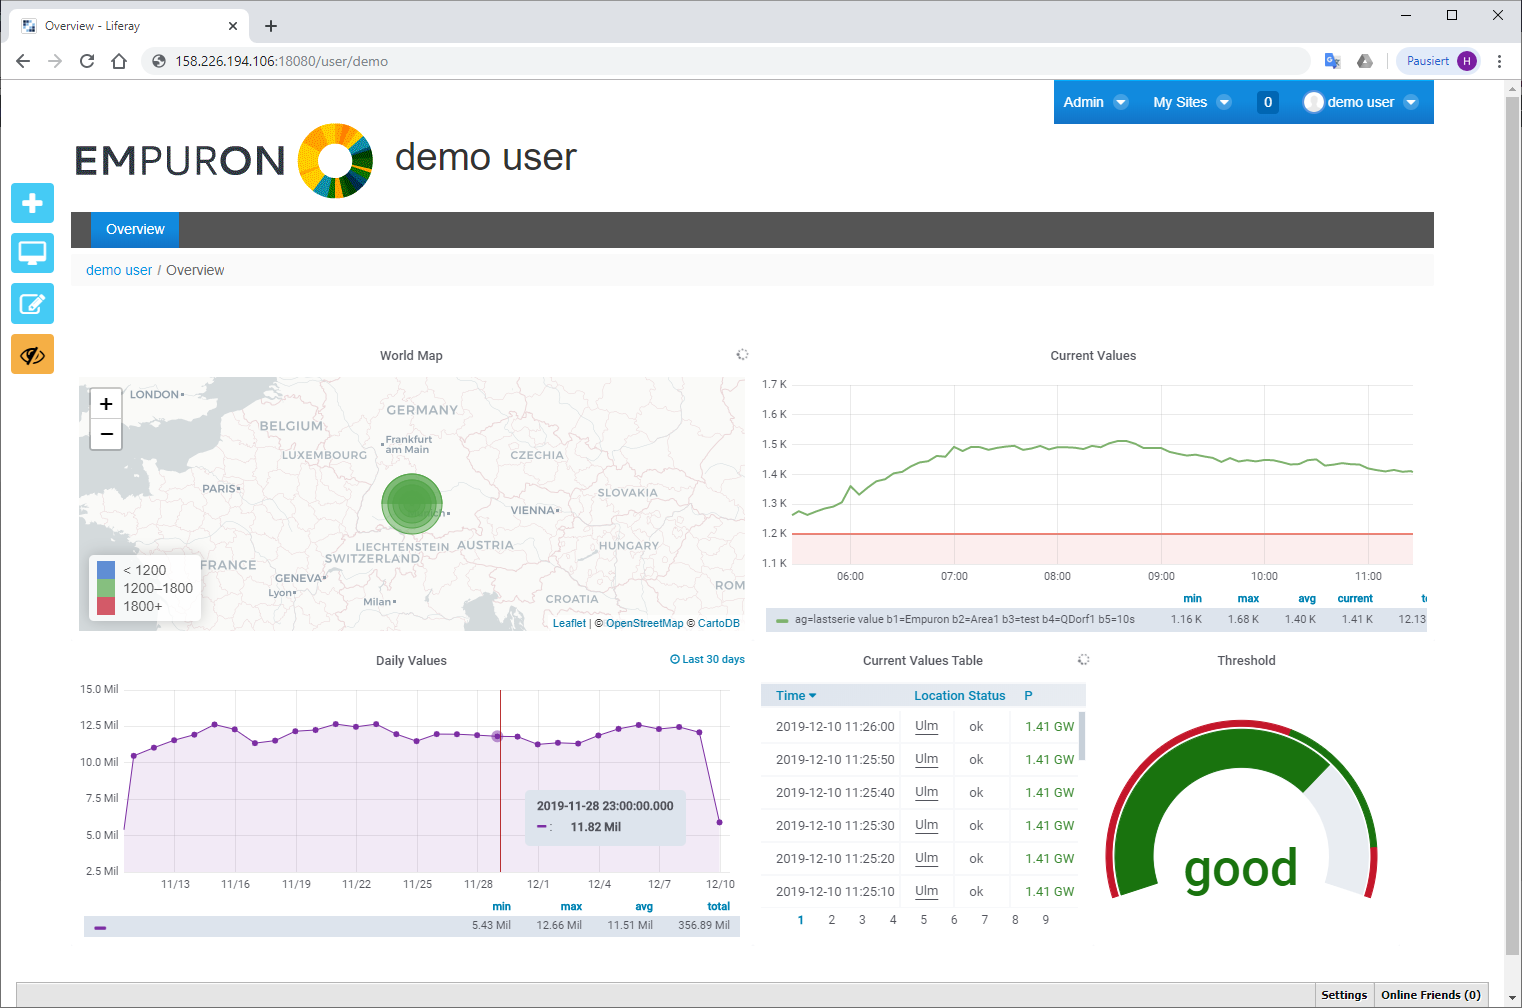Click the demo user avatar icon
Image resolution: width=1522 pixels, height=1008 pixels.
point(1314,102)
